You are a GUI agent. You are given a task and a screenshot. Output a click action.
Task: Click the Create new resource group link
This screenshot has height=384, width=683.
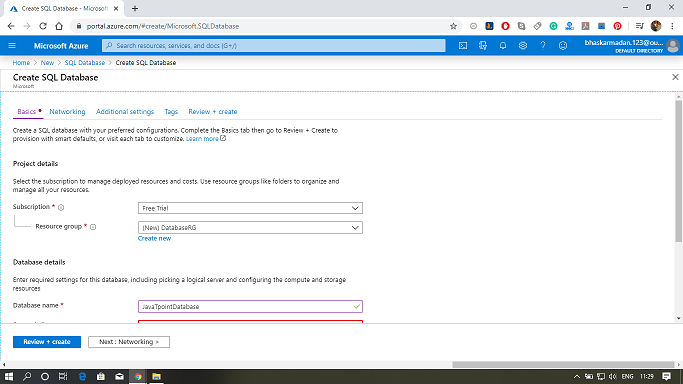pyautogui.click(x=154, y=238)
